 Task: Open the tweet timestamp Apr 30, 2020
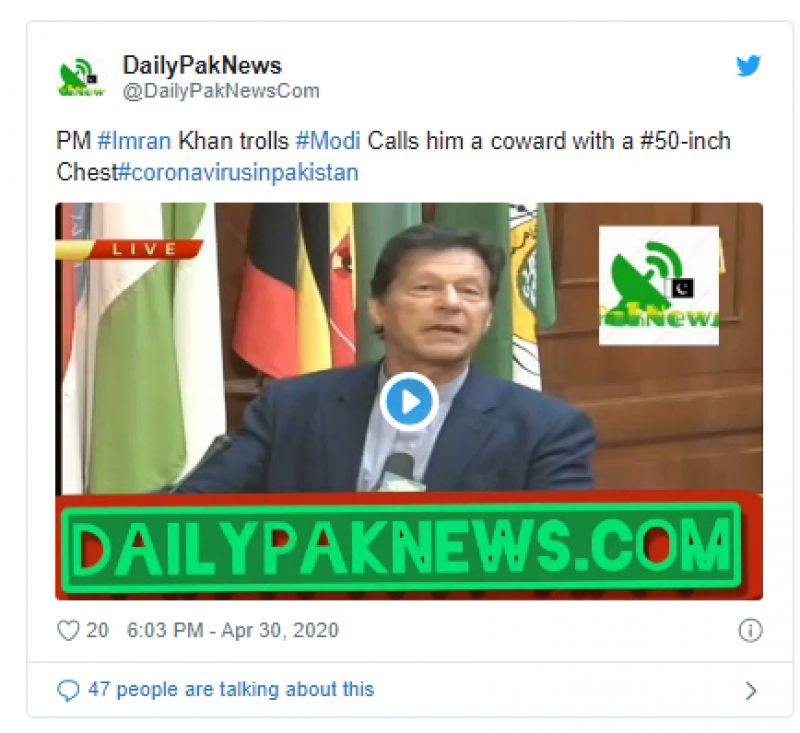(233, 630)
